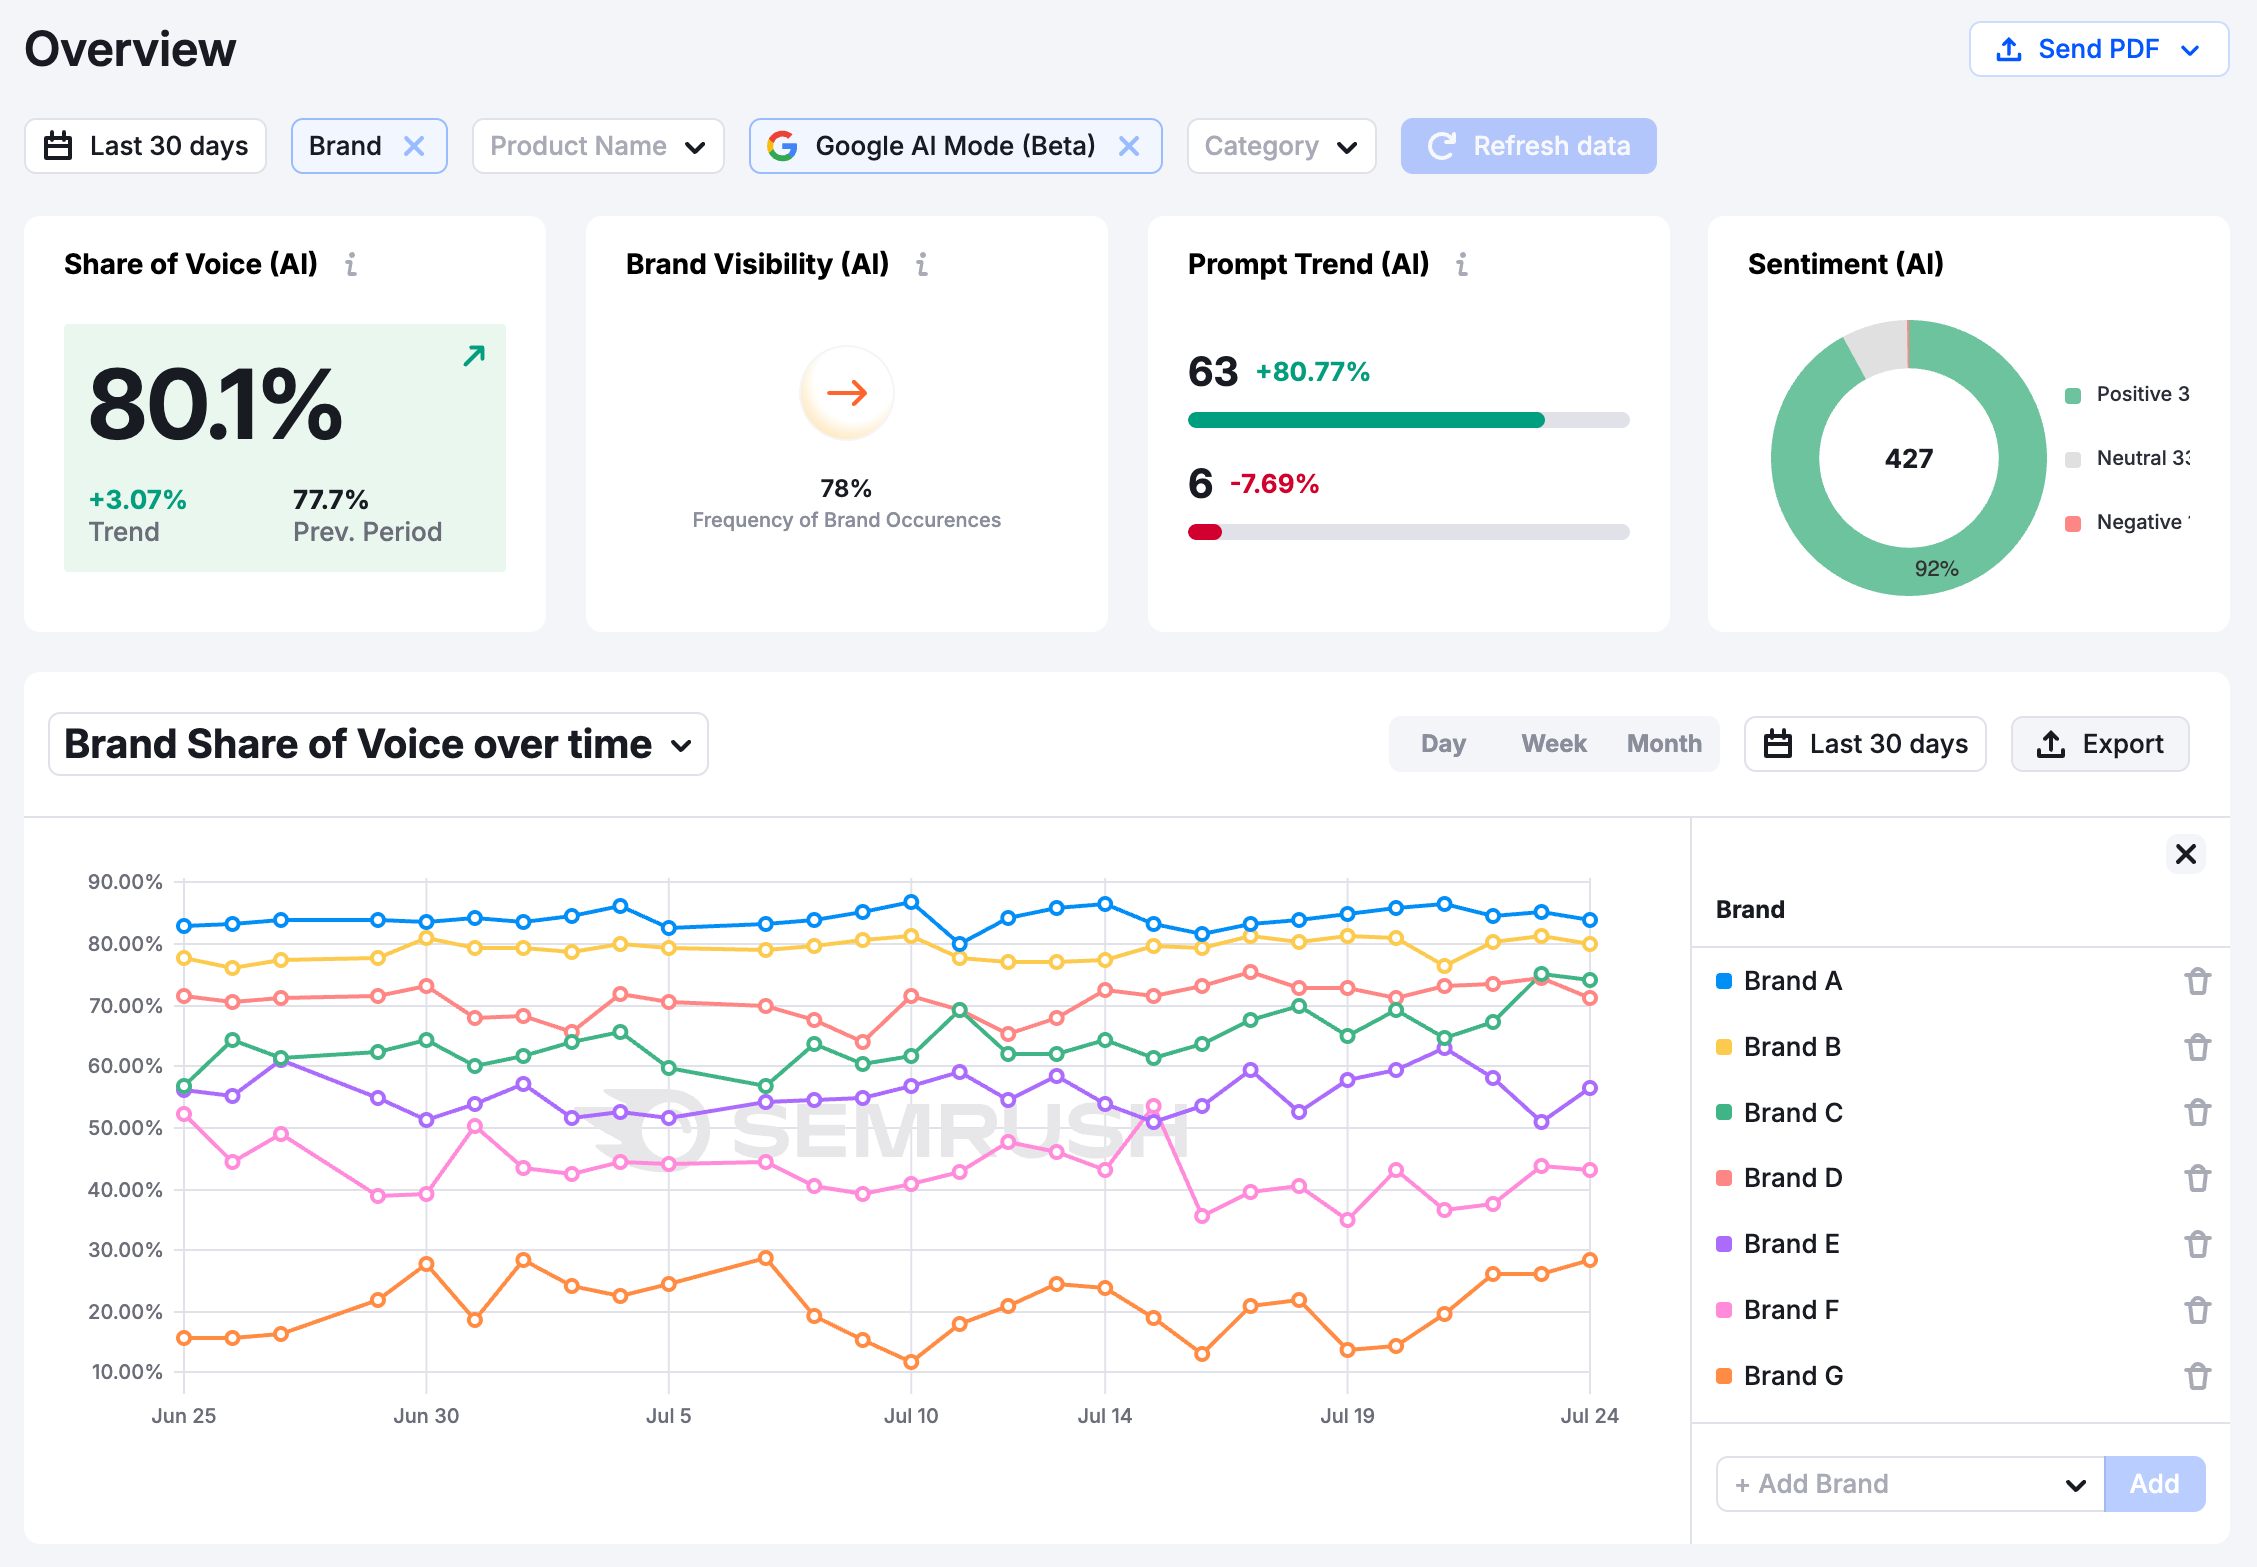Switch to the Week view
Screen dimensions: 2257x1567
1553,744
